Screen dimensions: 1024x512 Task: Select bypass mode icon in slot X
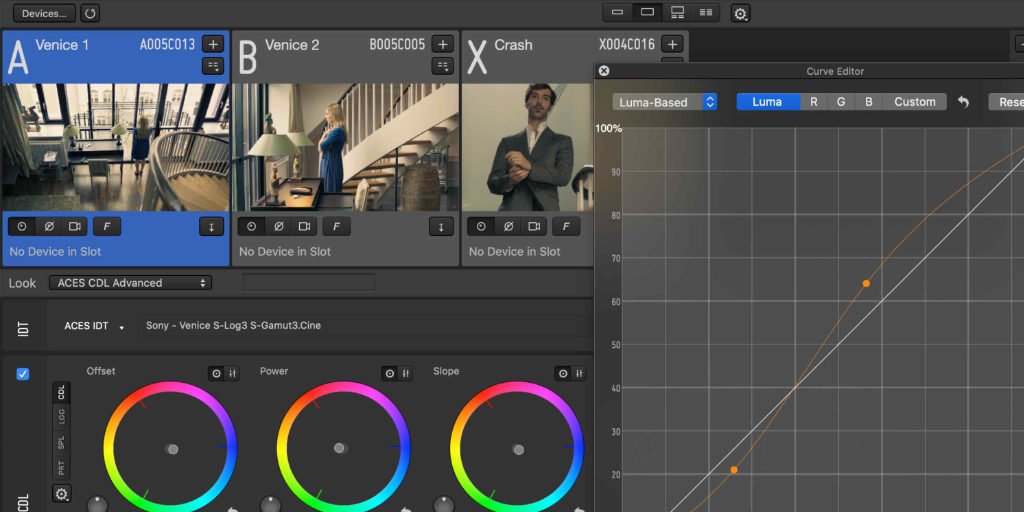click(x=508, y=227)
